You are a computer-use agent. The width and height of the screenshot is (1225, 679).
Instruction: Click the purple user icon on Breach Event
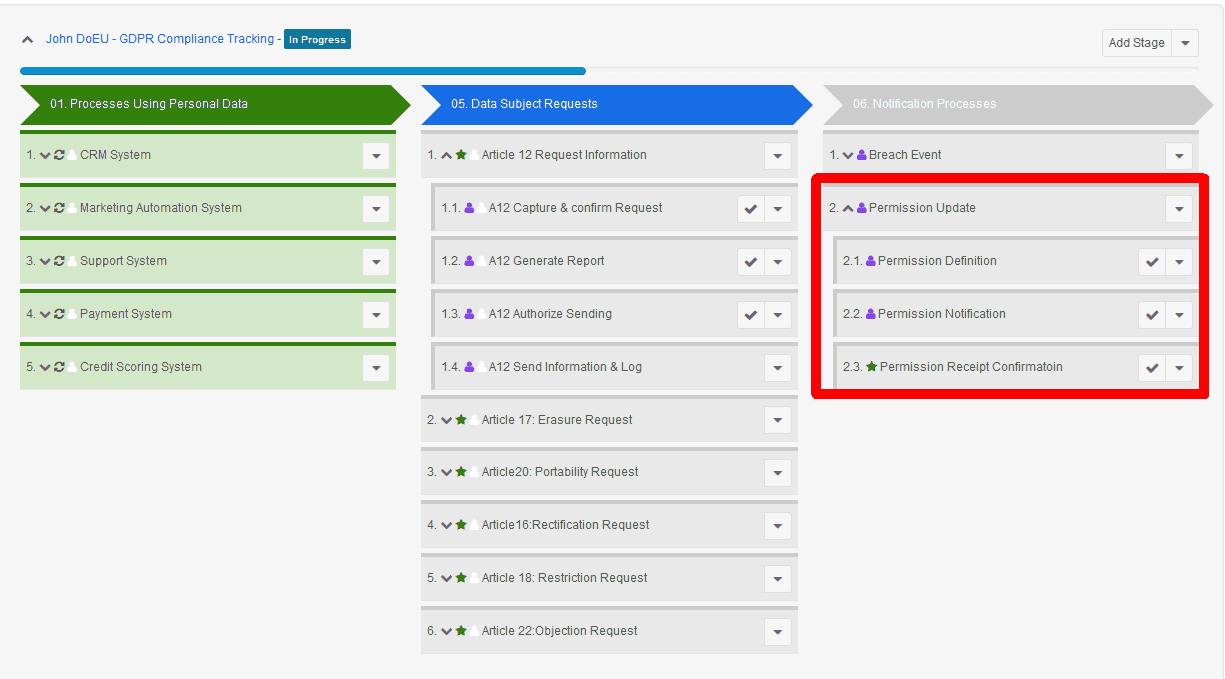click(862, 155)
